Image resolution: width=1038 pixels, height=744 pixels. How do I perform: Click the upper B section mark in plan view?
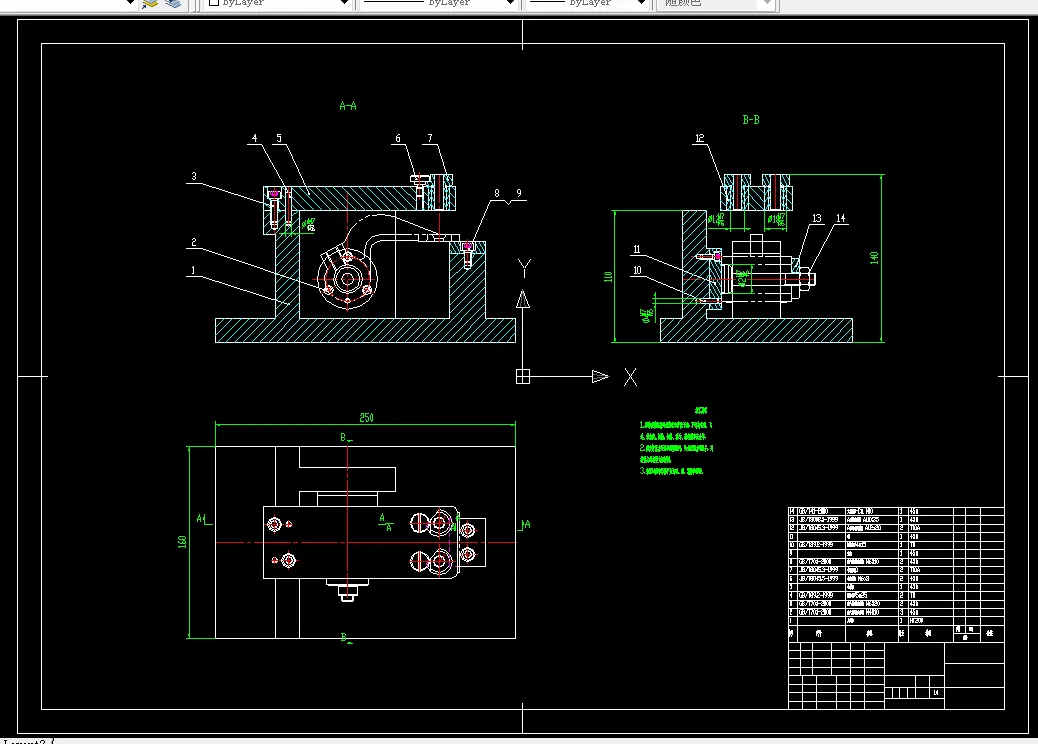[x=346, y=438]
